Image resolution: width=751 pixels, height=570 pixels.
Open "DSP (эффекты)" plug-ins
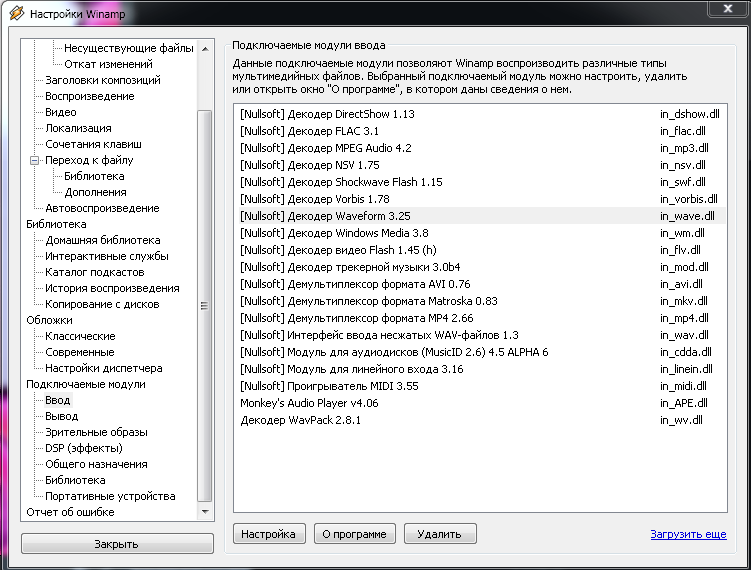click(x=84, y=448)
